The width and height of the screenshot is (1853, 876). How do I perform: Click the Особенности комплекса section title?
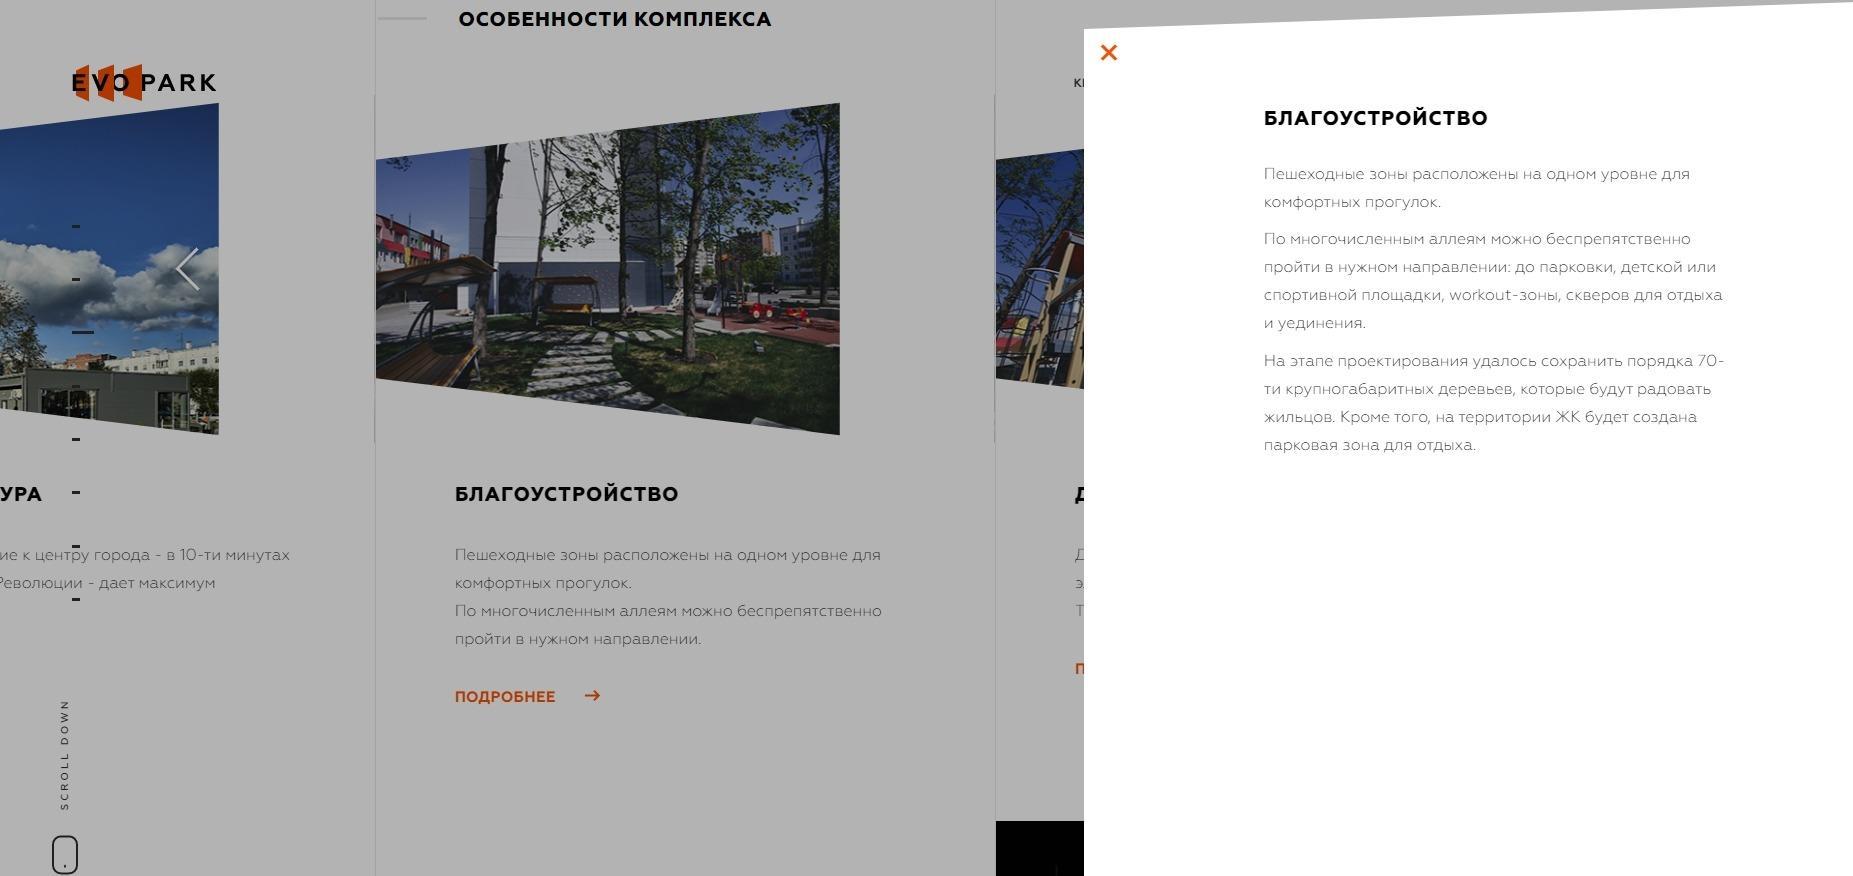click(x=614, y=19)
